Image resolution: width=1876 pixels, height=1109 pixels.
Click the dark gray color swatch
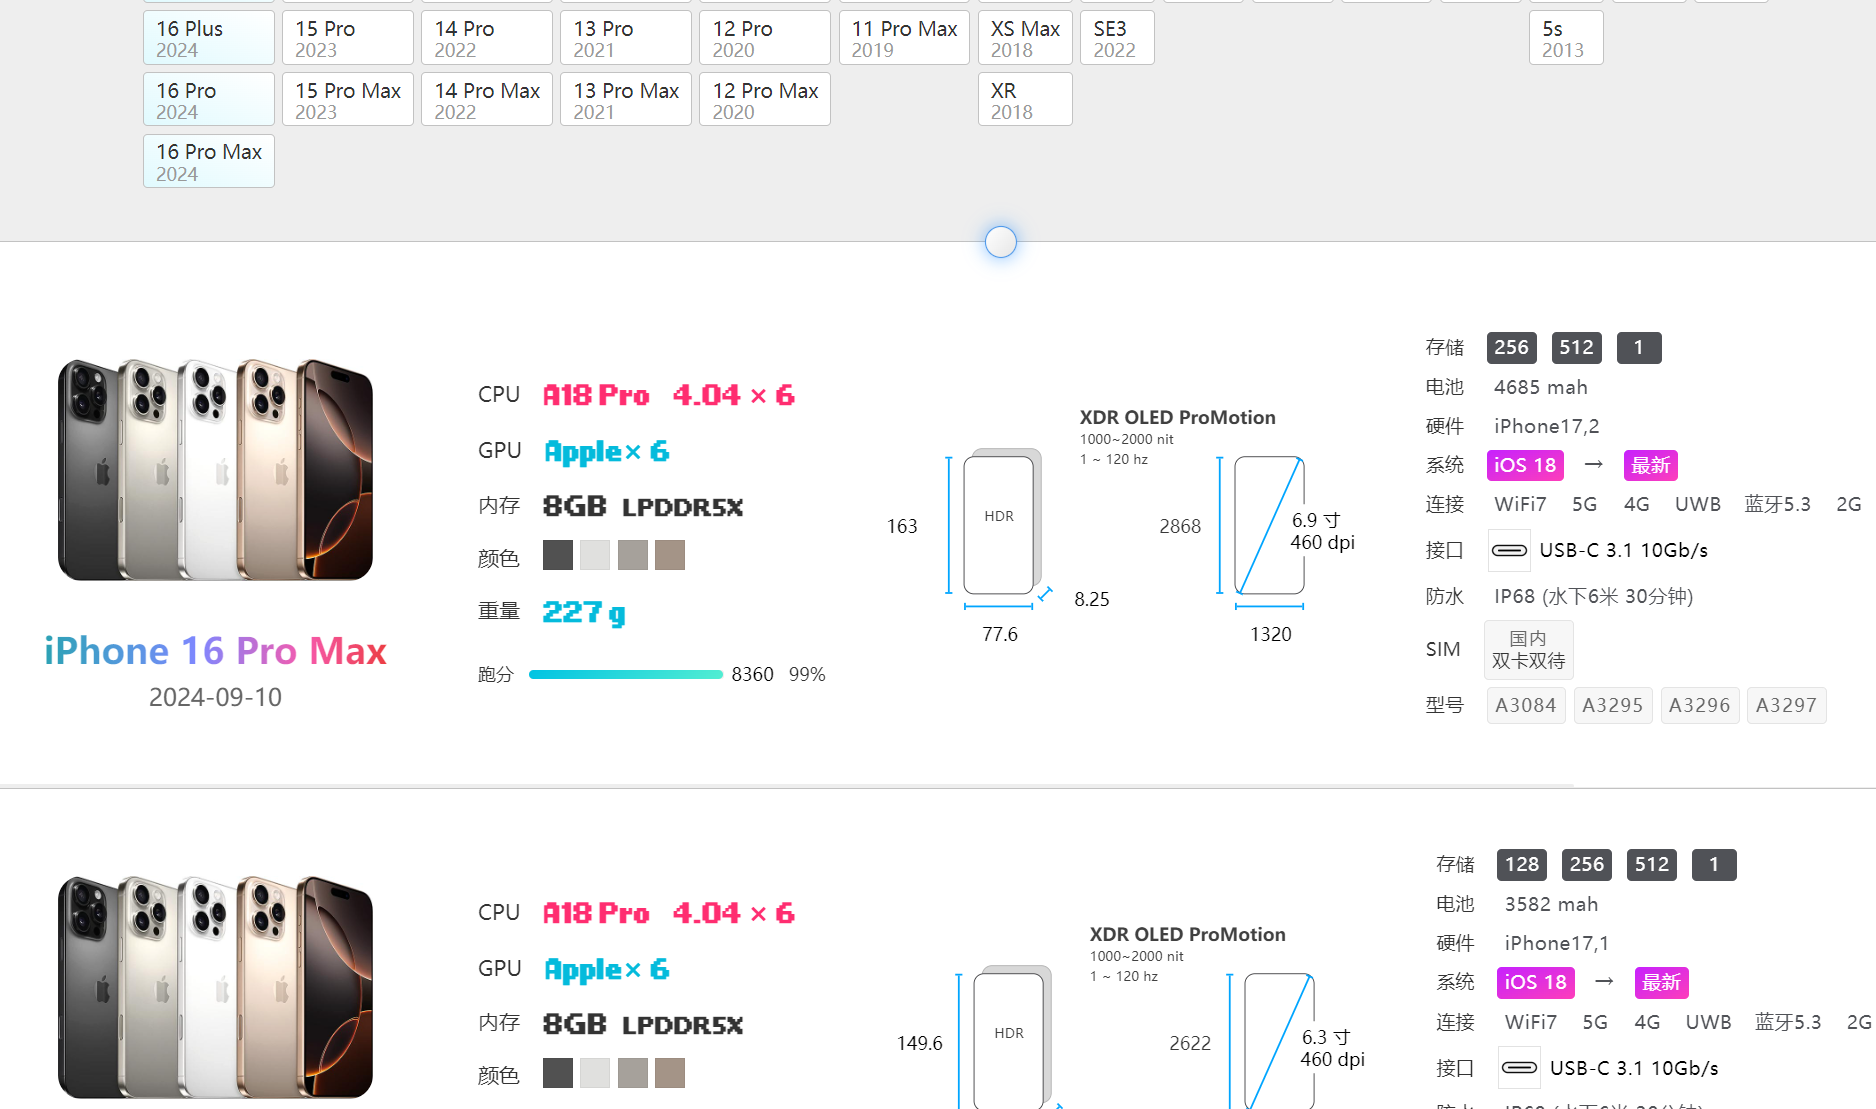point(558,555)
